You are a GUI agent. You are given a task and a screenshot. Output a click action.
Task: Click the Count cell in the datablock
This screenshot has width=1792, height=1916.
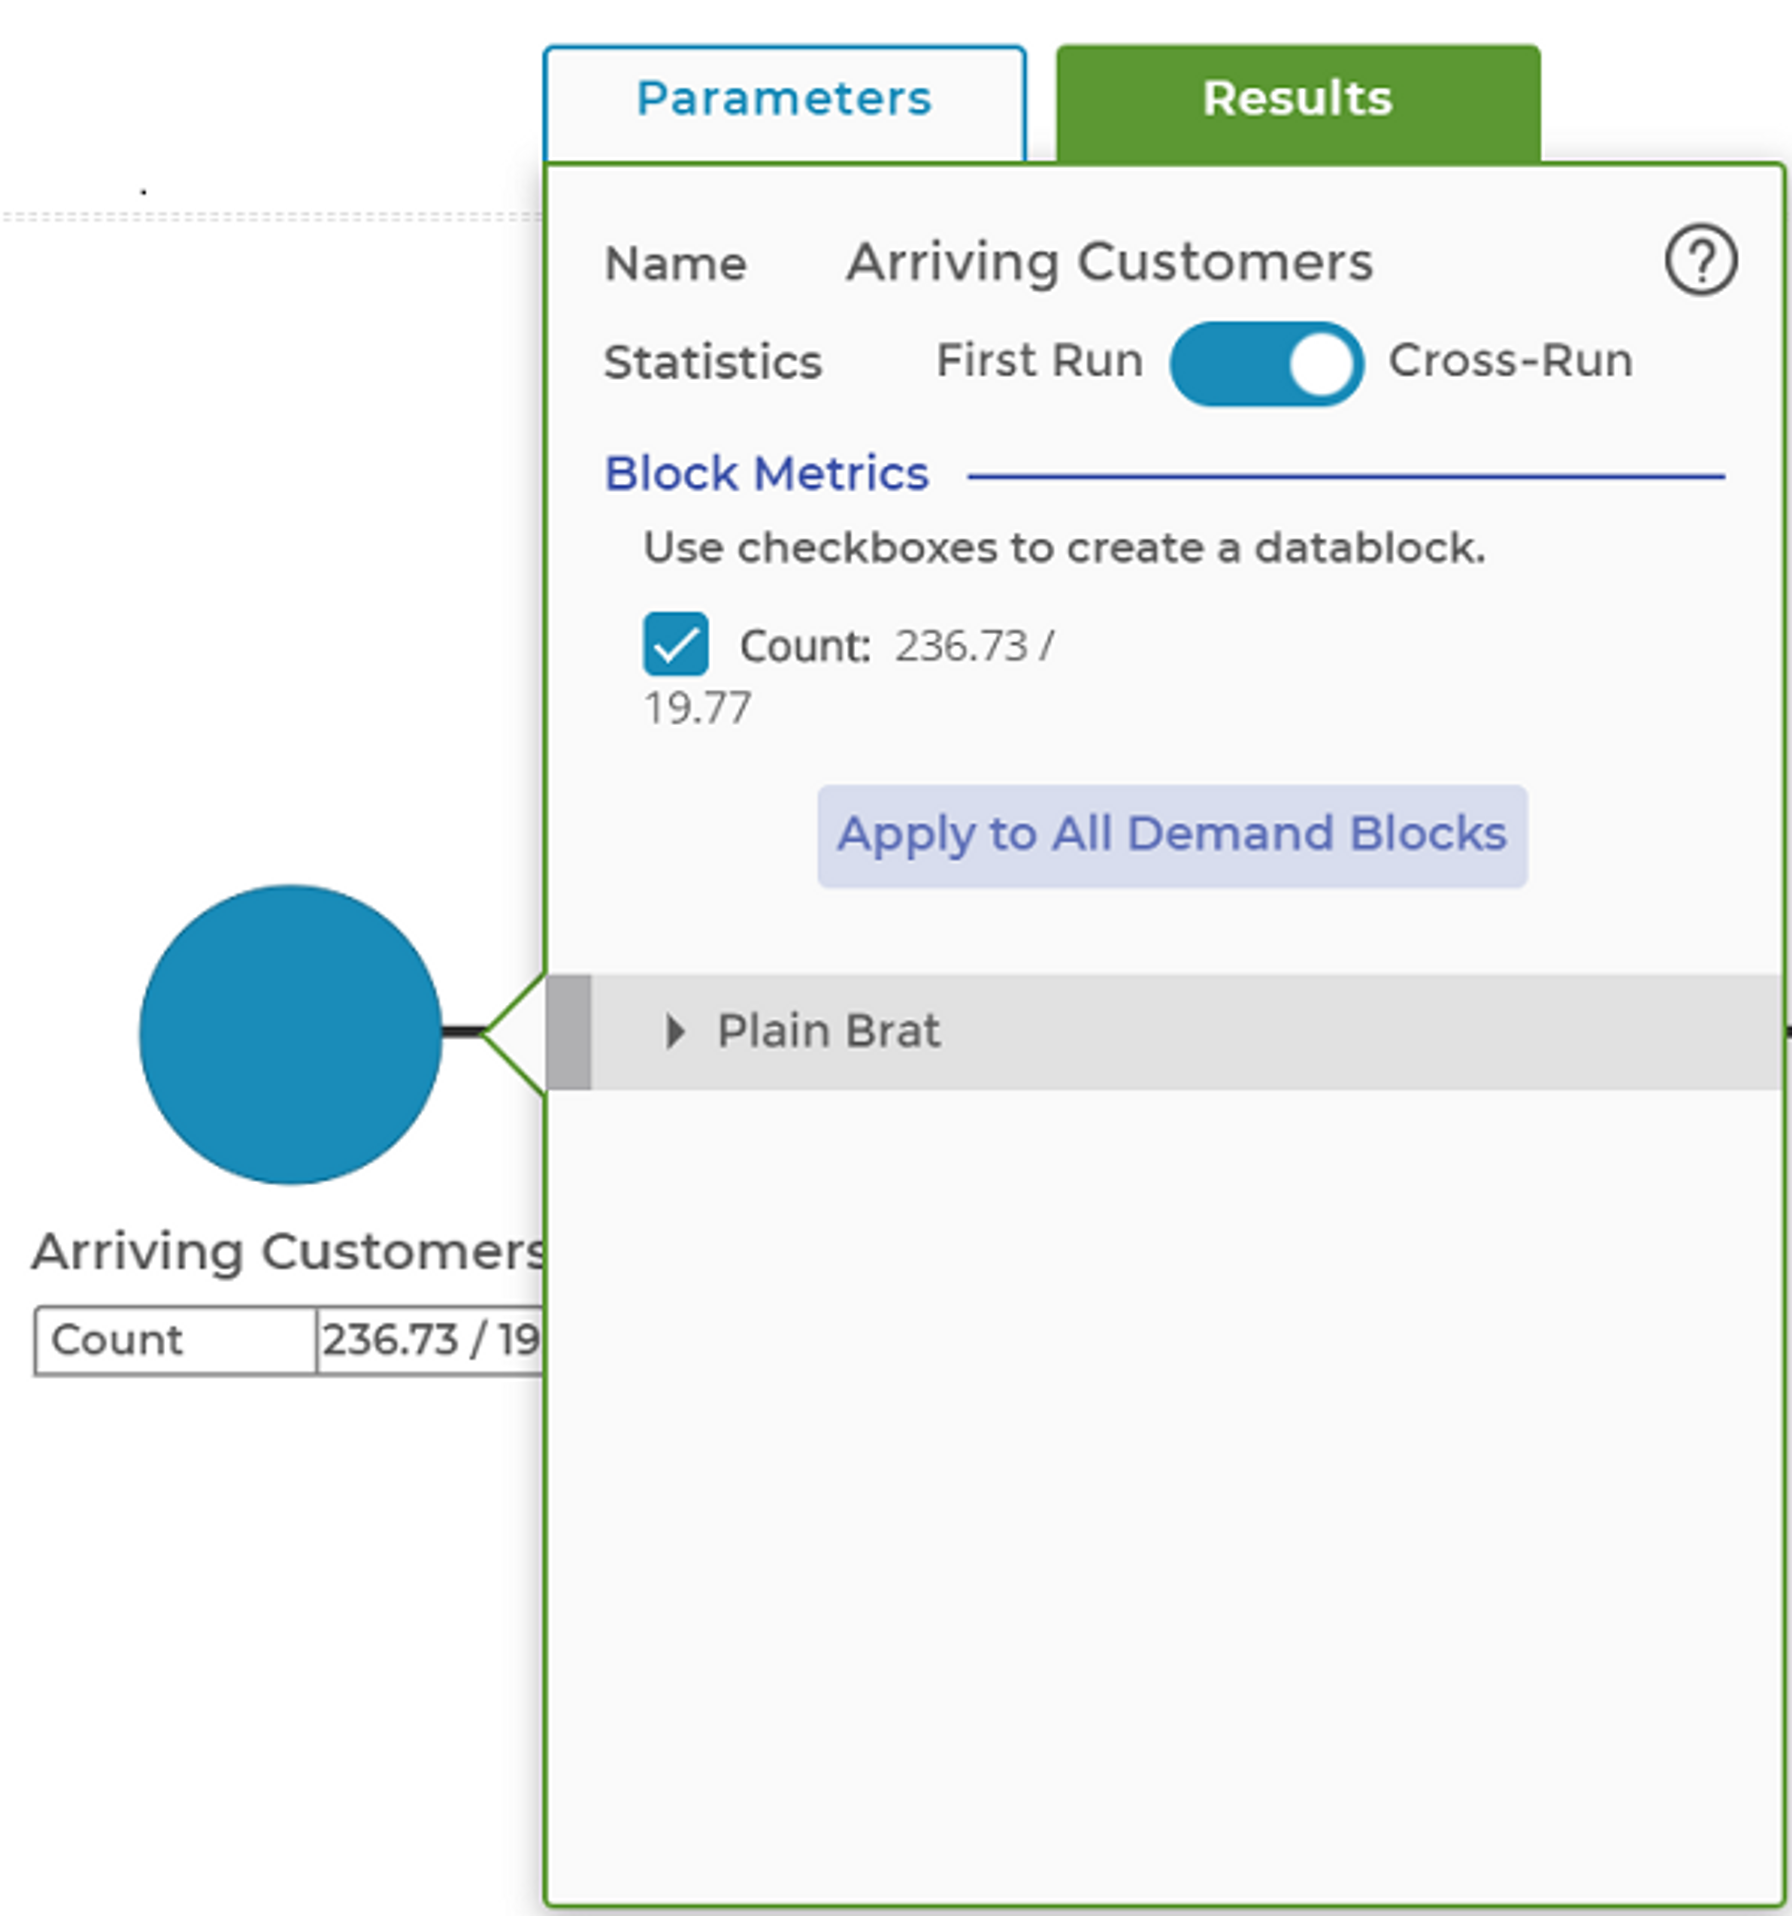[175, 1340]
